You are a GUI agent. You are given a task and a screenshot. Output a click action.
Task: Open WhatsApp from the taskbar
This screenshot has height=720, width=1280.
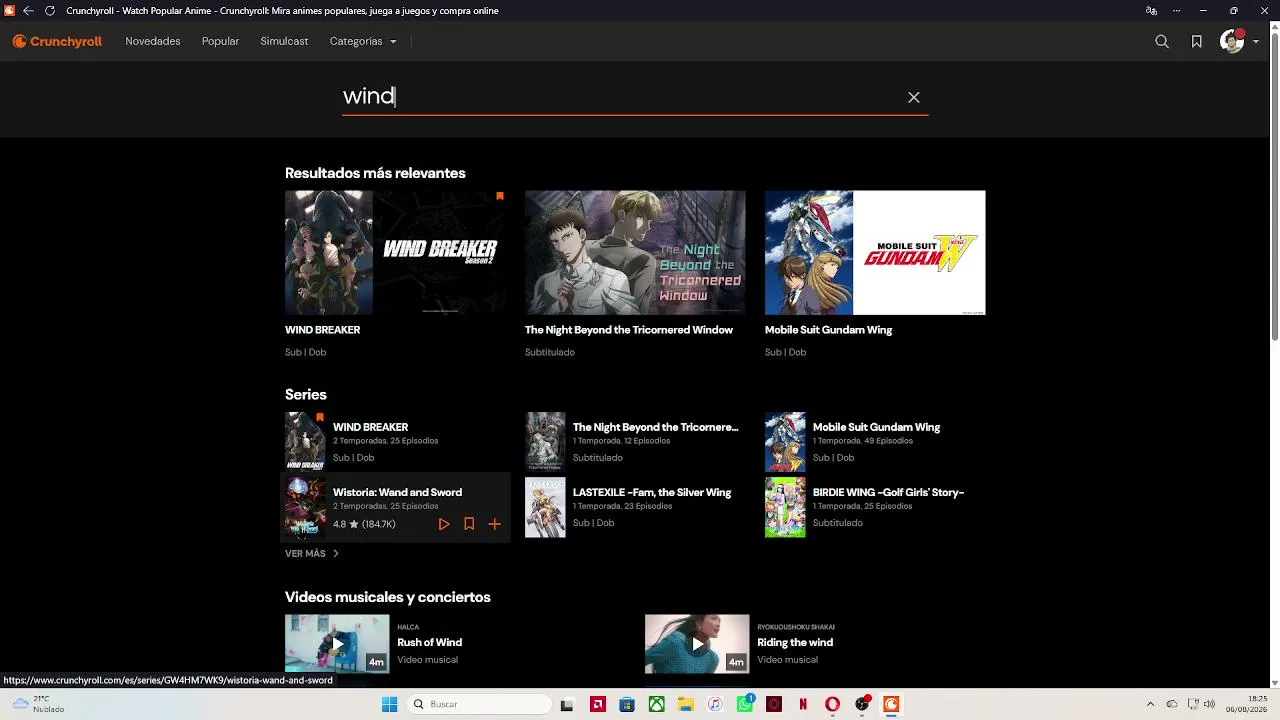pyautogui.click(x=745, y=704)
